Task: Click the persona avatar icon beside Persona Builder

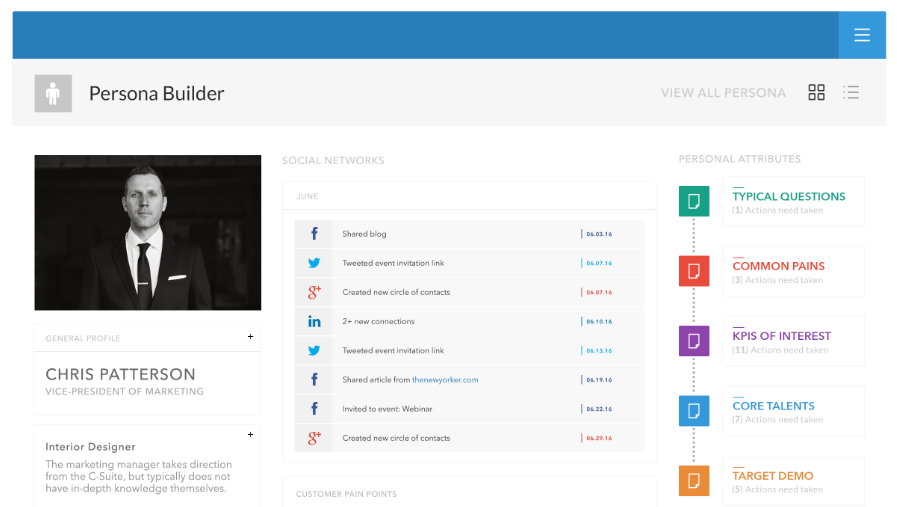Action: (x=53, y=93)
